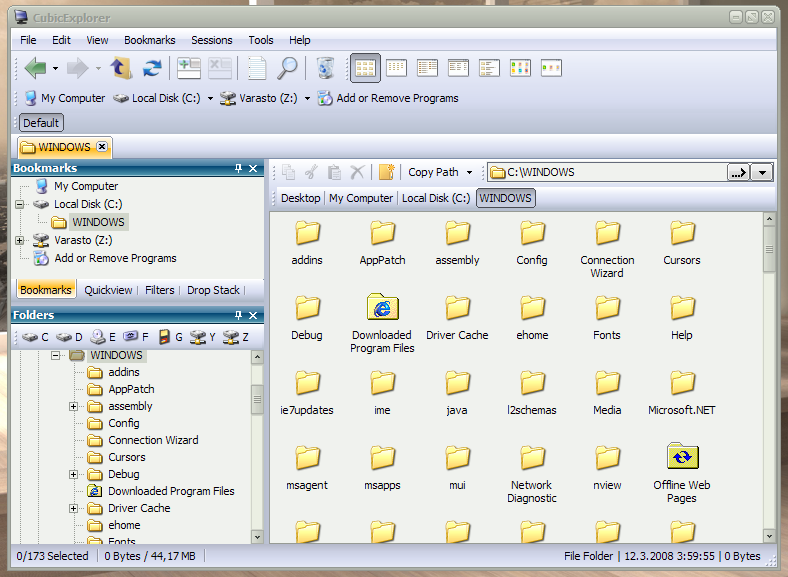Switch to details view mode

[458, 68]
